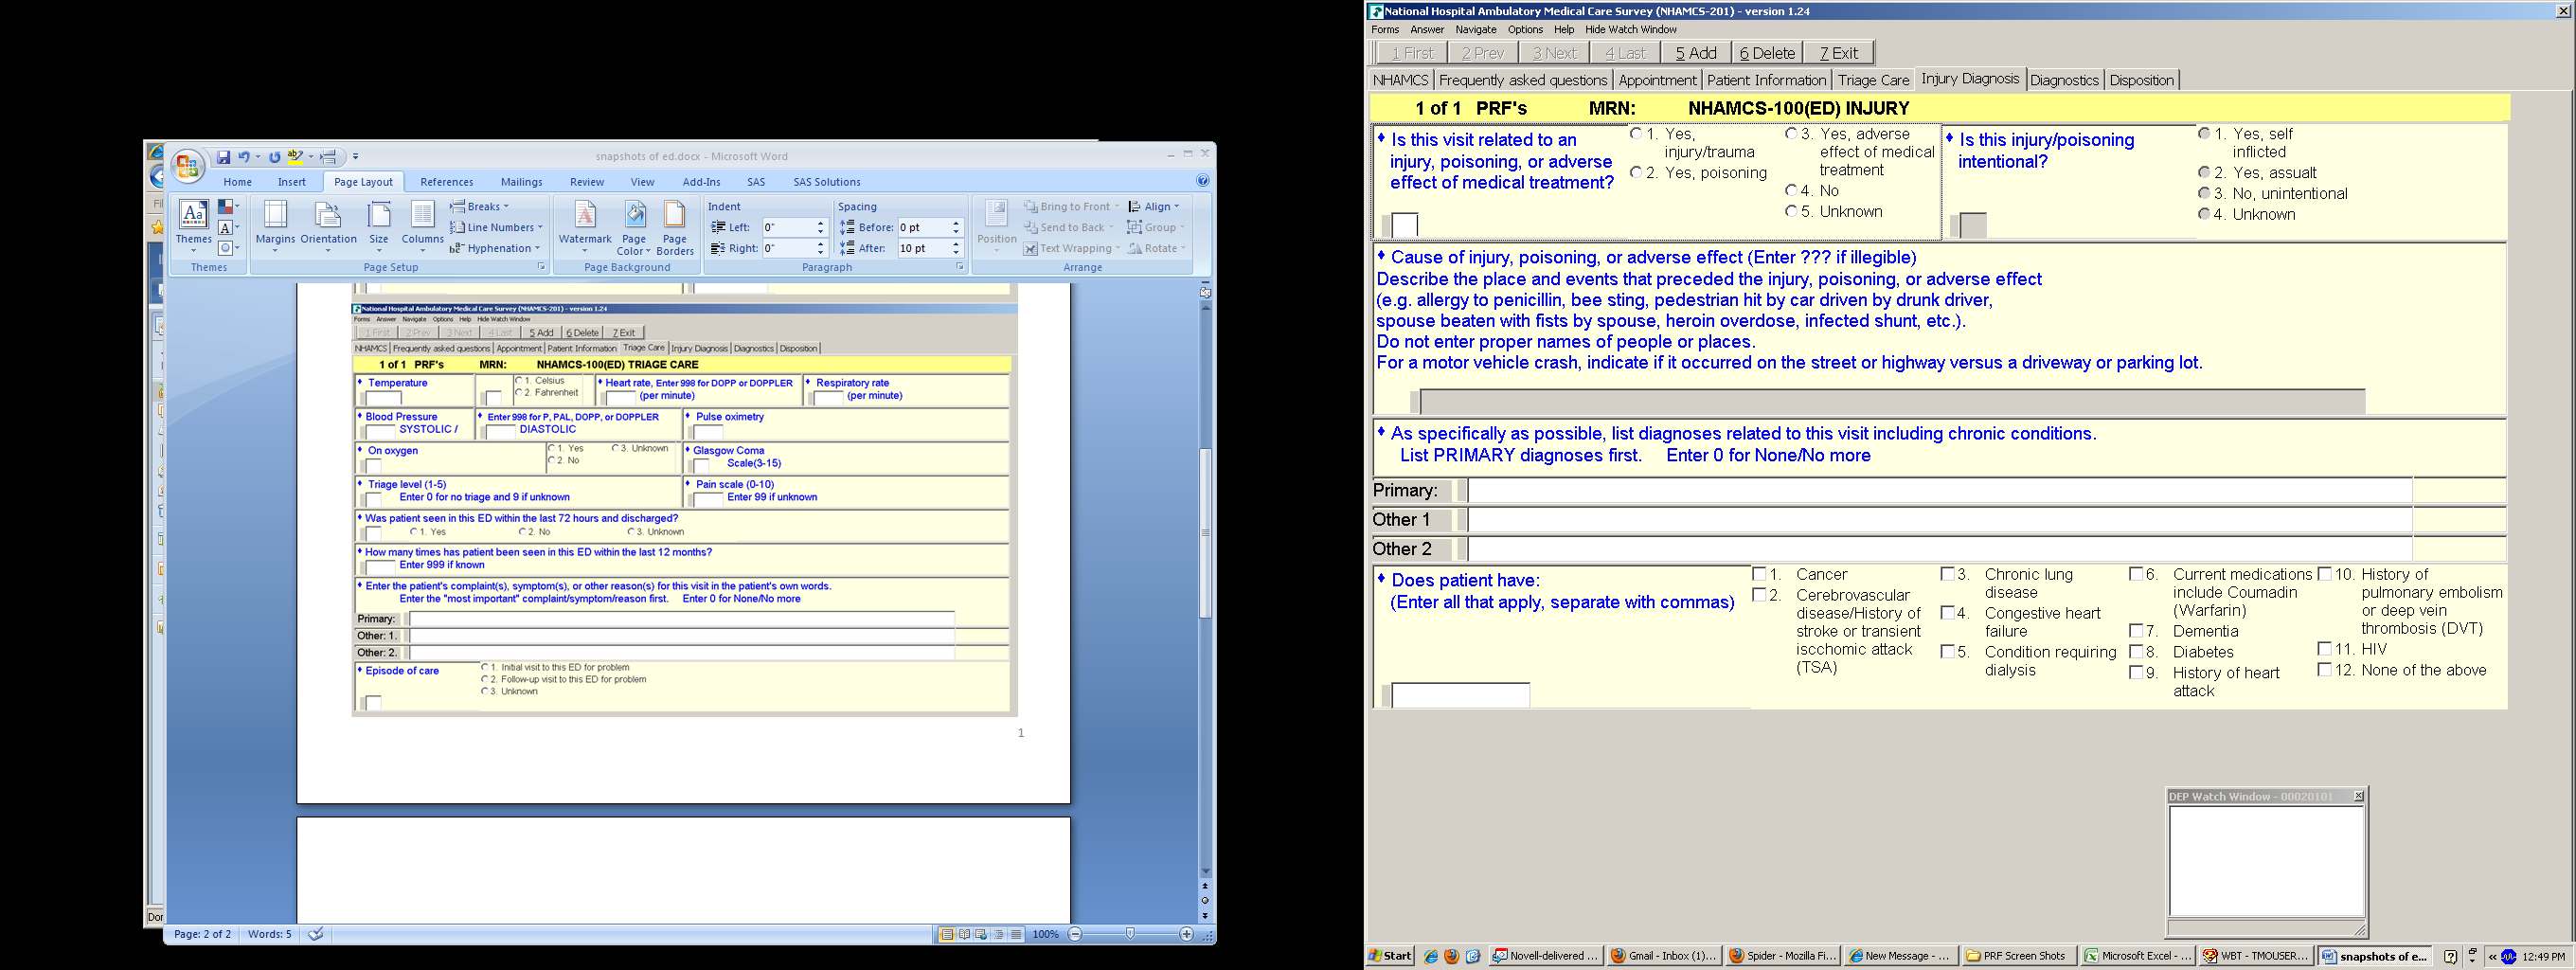Check the Cancer checkbox
The image size is (2576, 970).
tap(1760, 574)
